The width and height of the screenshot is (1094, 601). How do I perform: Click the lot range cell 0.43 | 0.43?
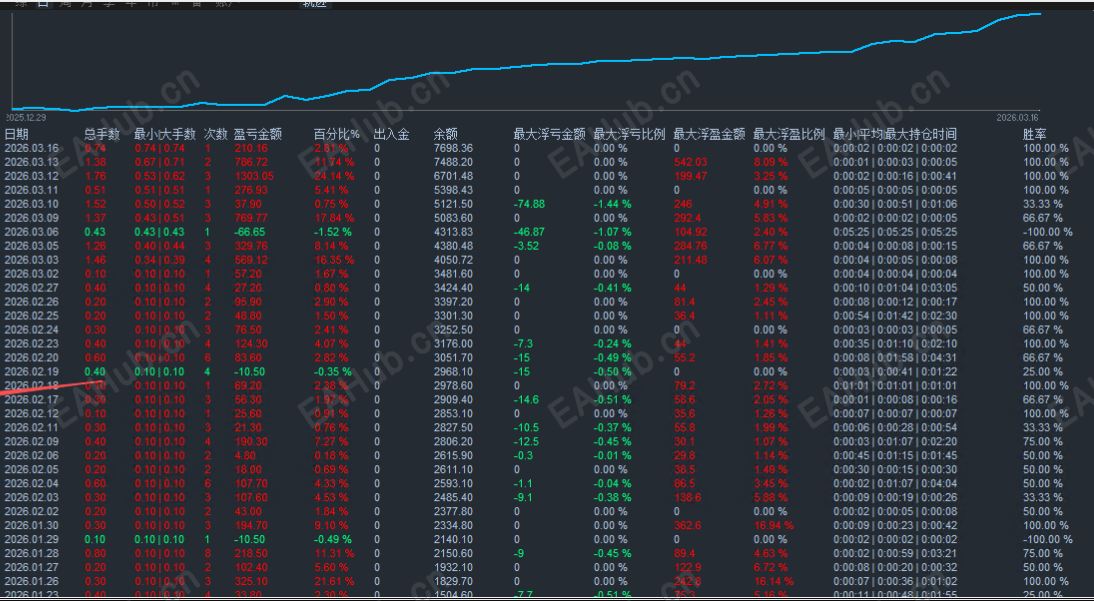(160, 232)
